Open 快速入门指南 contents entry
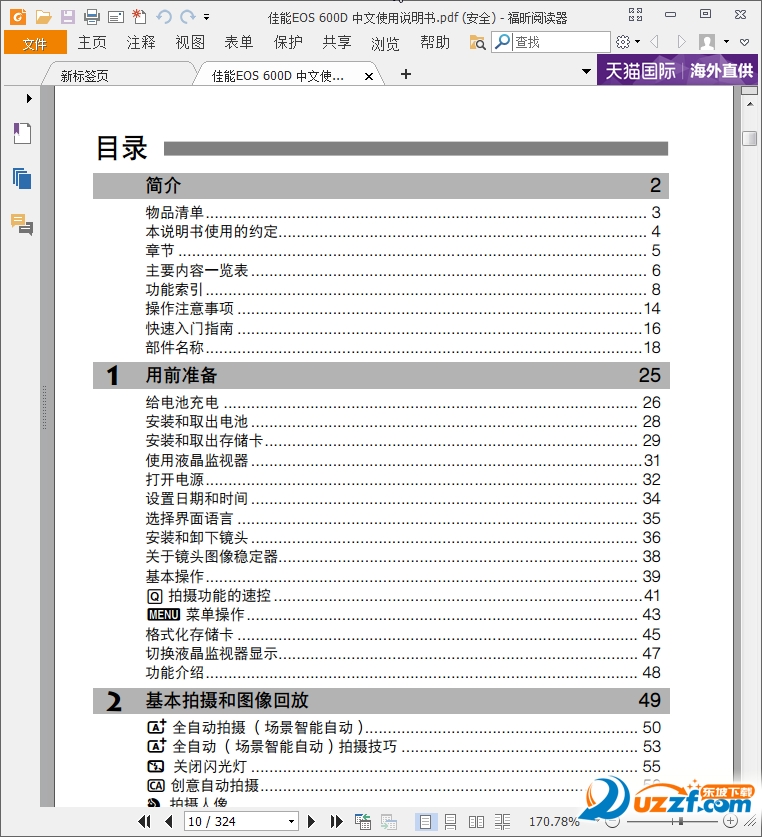The image size is (762, 837). (403, 328)
